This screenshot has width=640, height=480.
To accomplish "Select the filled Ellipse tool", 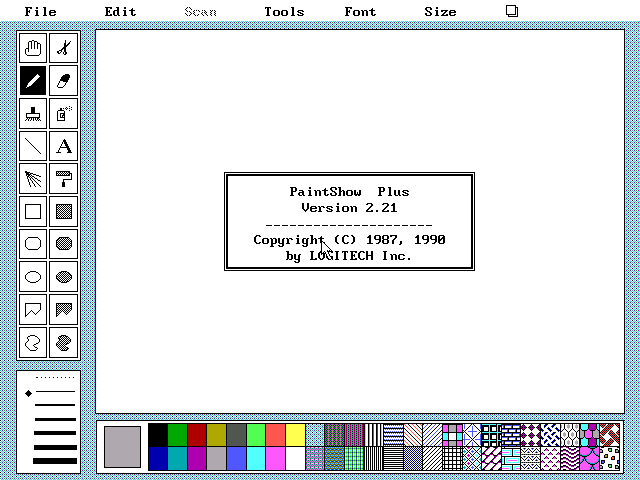I will tap(64, 277).
